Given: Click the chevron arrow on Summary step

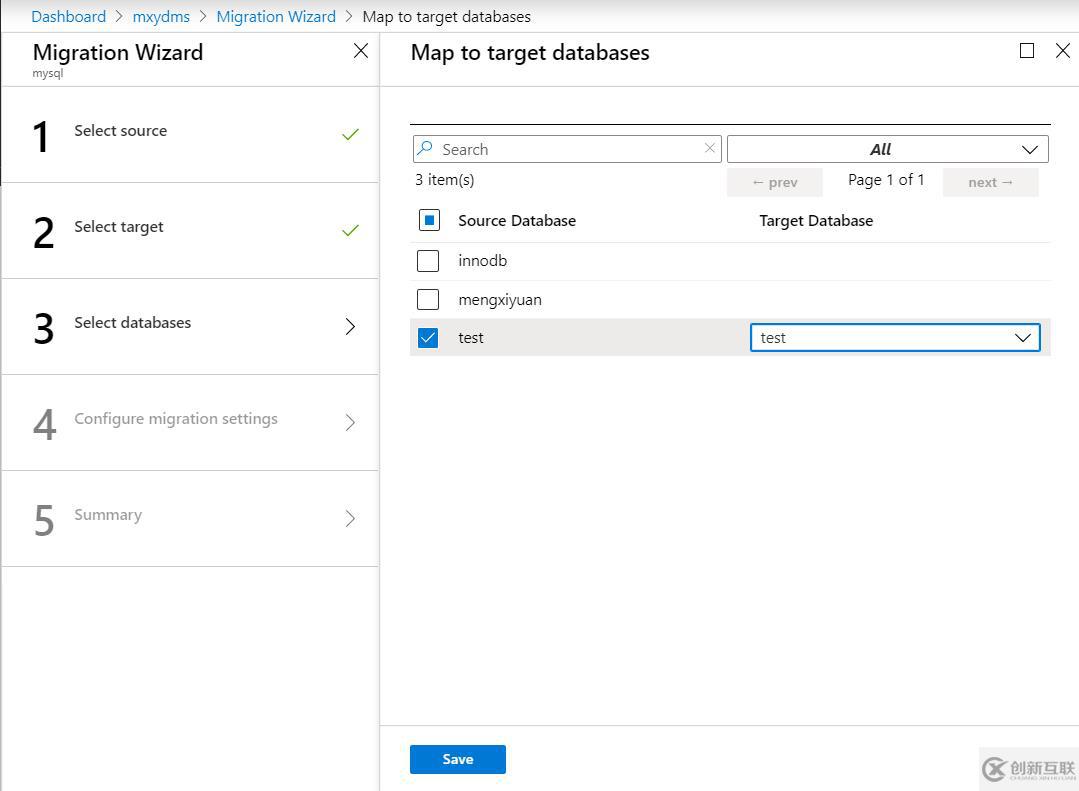Looking at the screenshot, I should coord(350,518).
